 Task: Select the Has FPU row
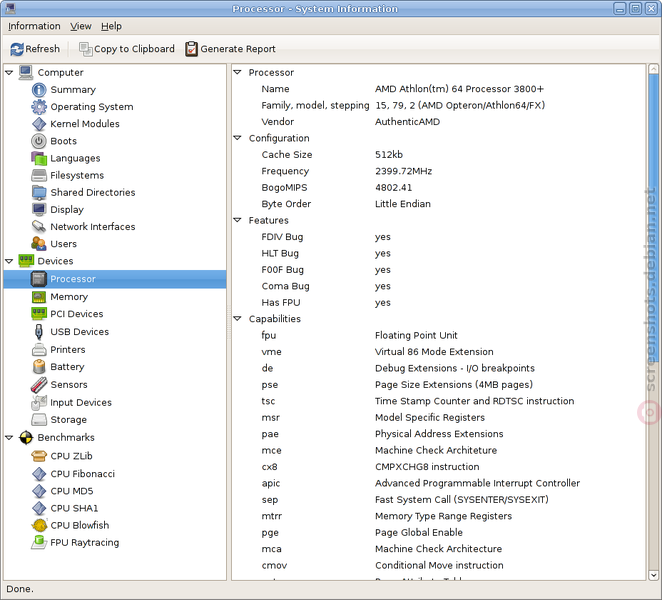(438, 302)
